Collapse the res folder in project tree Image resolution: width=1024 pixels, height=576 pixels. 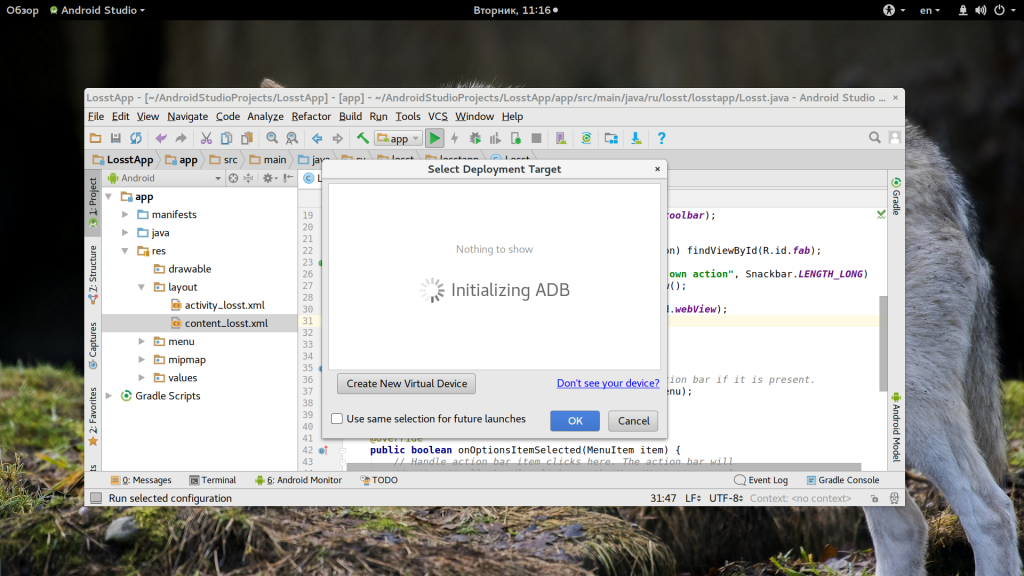point(126,251)
